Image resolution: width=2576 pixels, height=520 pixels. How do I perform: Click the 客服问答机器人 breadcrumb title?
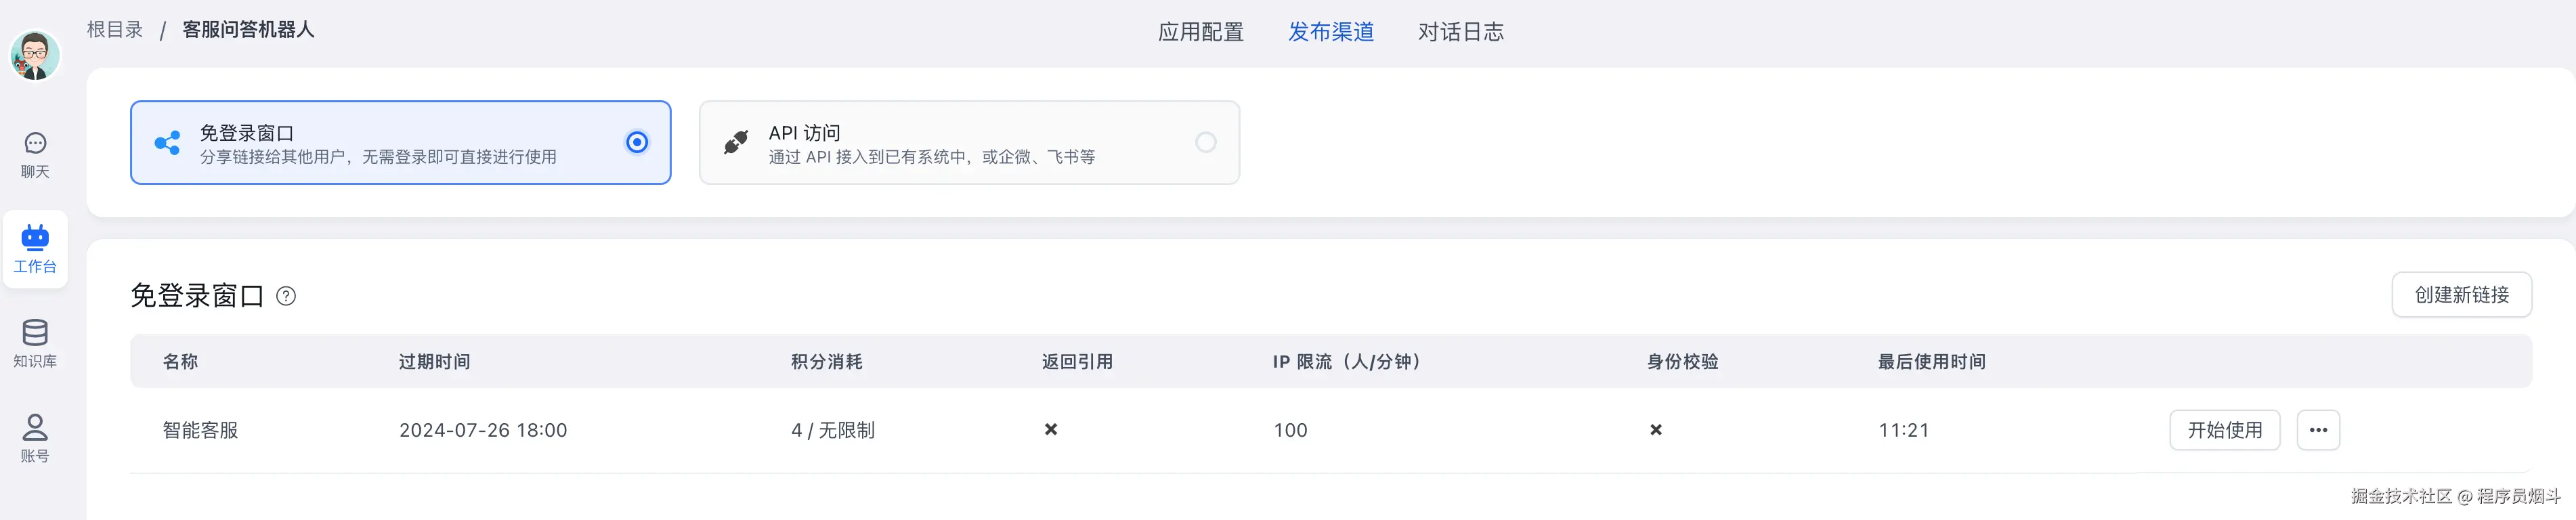click(x=248, y=30)
